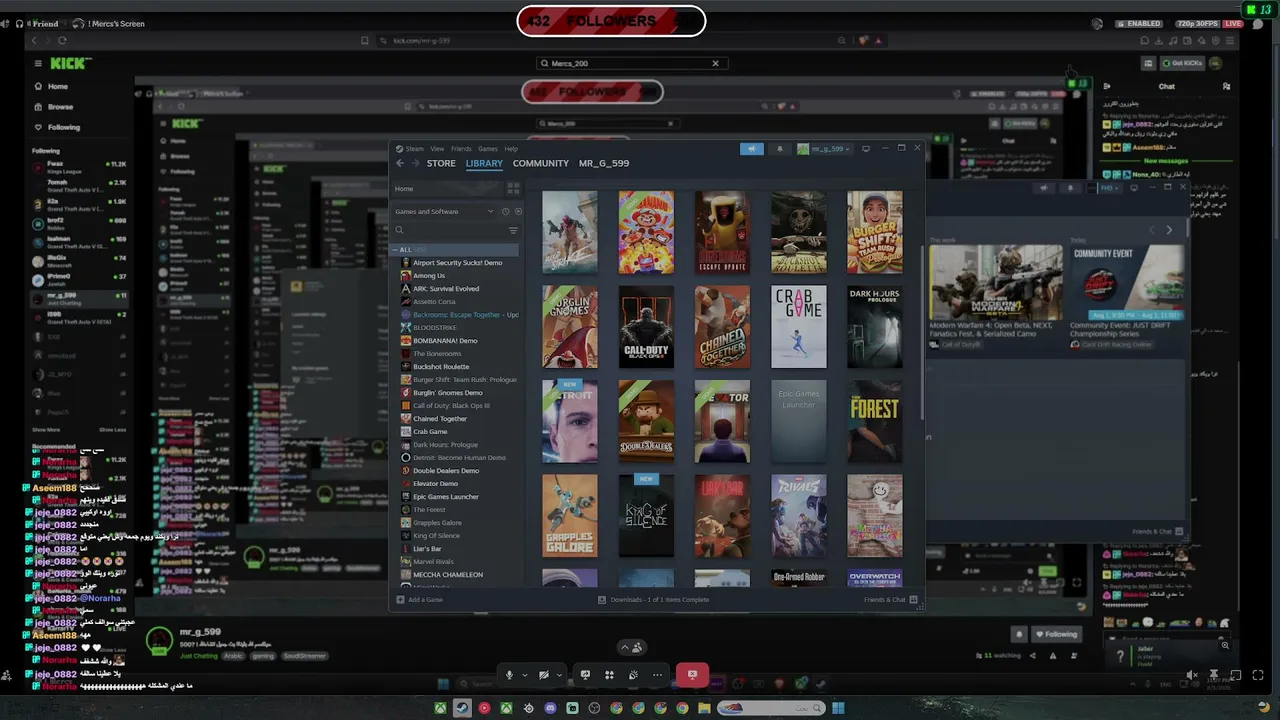Select ARK: Survival Evolved in the list
The height and width of the screenshot is (720, 1280).
coord(446,289)
